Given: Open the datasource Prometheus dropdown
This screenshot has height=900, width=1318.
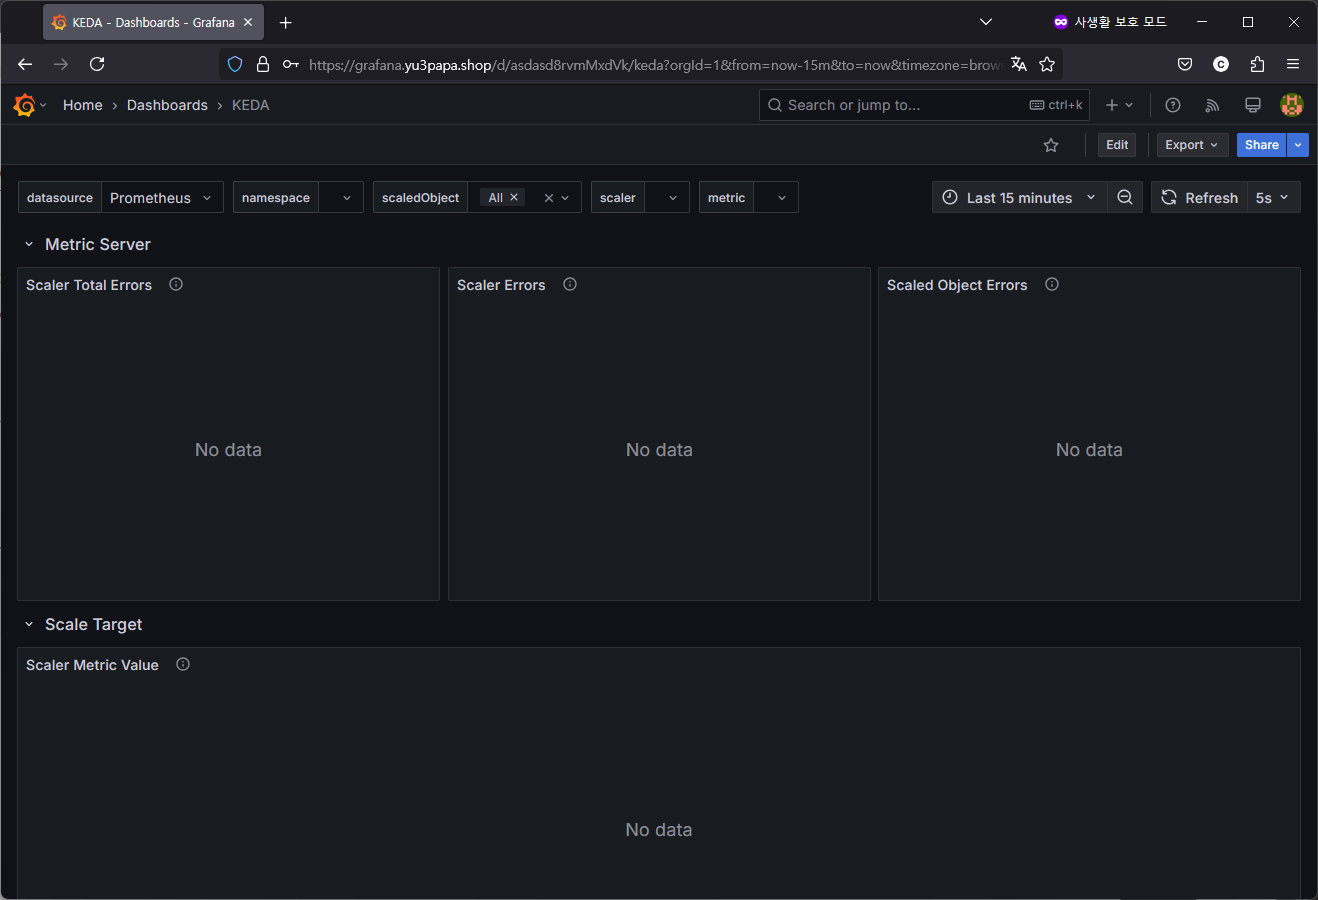Looking at the screenshot, I should tap(162, 198).
